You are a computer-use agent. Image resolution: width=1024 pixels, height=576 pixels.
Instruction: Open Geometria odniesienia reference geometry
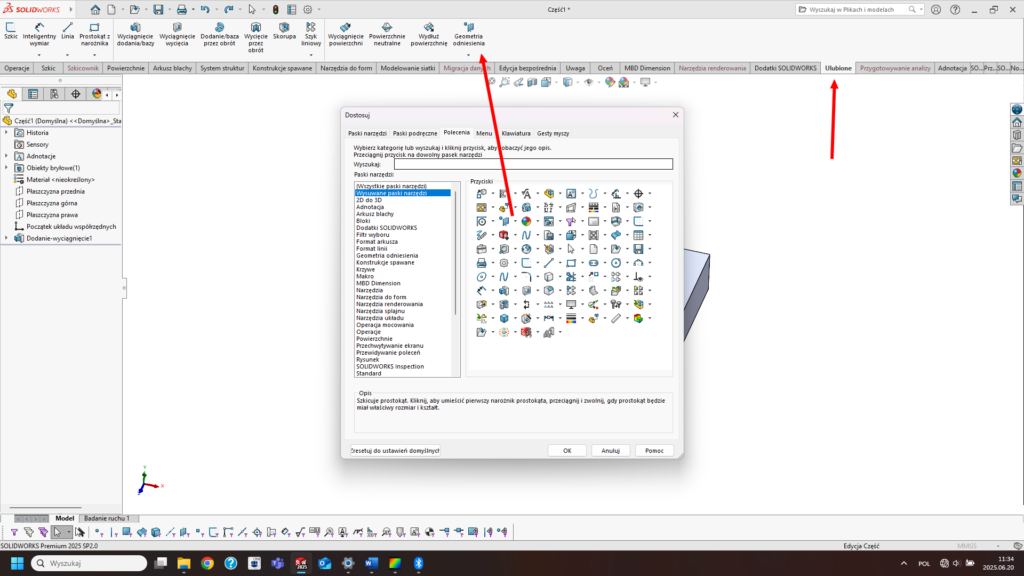coord(468,34)
